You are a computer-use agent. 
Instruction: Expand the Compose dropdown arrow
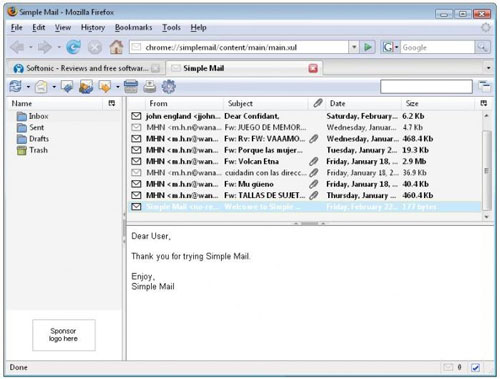pos(54,87)
